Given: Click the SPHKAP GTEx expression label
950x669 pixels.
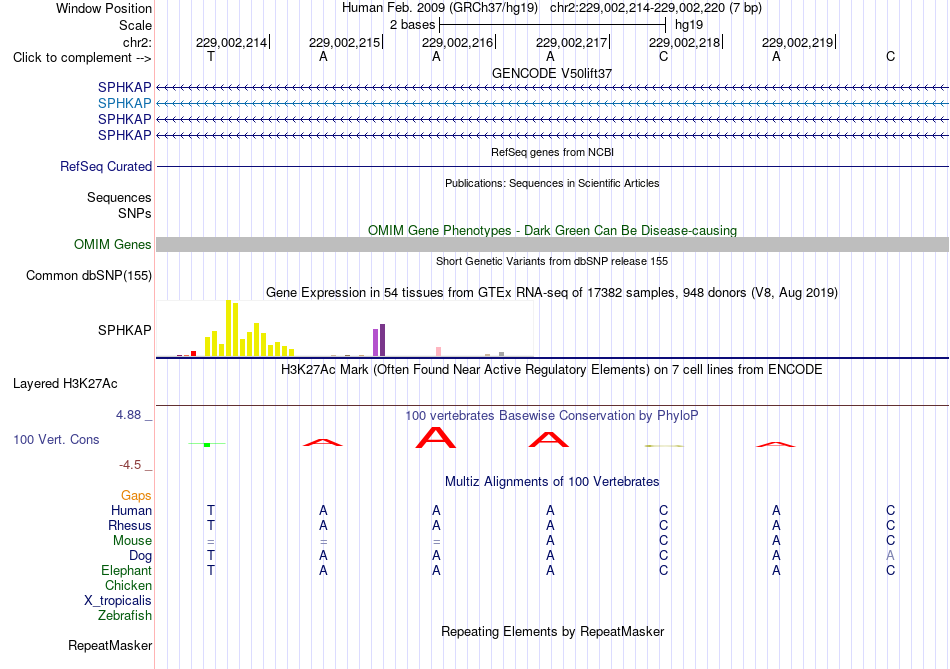Looking at the screenshot, I should pos(124,330).
